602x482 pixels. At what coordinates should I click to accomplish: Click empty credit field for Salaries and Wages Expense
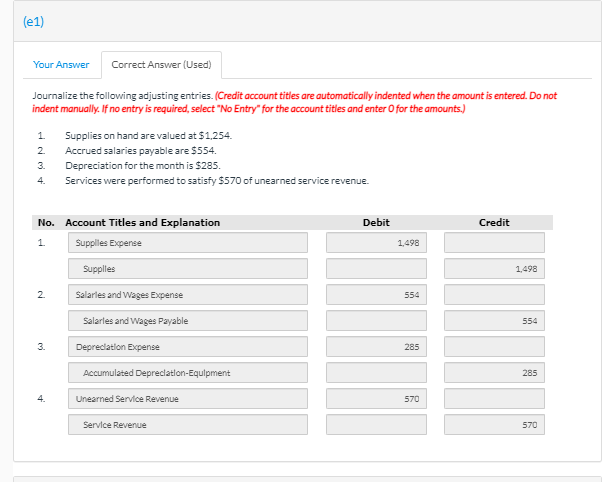pyautogui.click(x=494, y=295)
